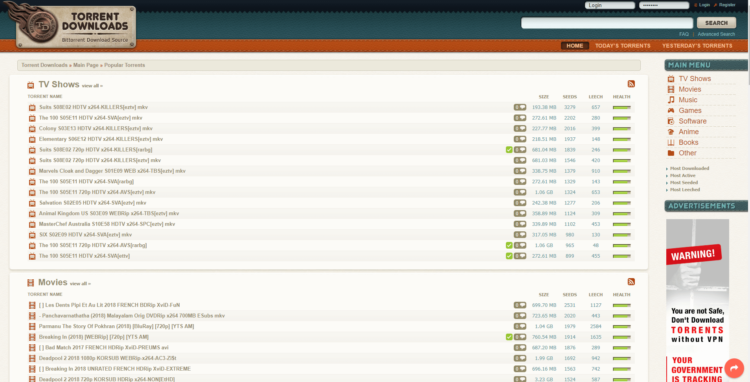Screen dimensions: 750x382
Task: Focus the password field
Action: coord(664,5)
